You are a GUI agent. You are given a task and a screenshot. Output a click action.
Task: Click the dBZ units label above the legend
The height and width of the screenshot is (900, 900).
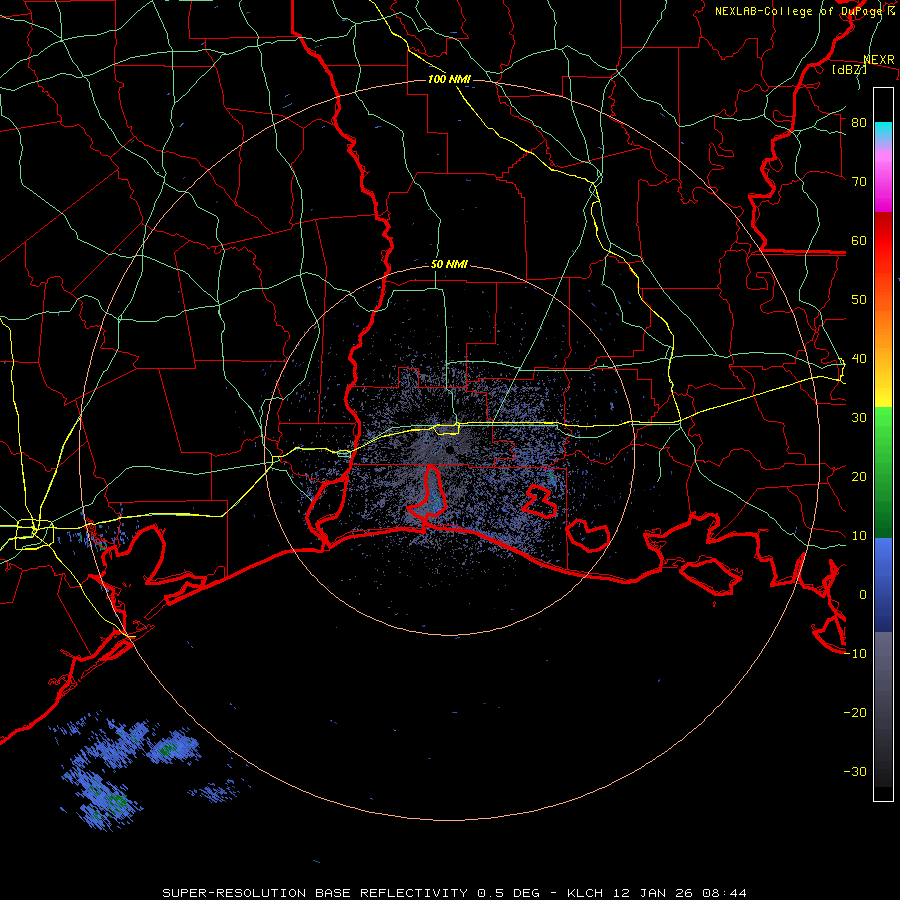849,69
